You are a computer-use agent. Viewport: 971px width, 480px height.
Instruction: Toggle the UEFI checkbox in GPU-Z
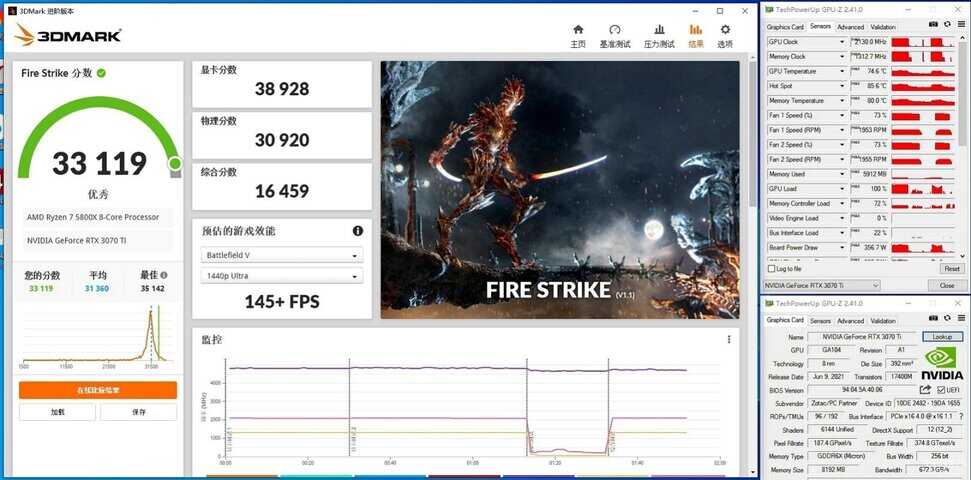click(941, 390)
